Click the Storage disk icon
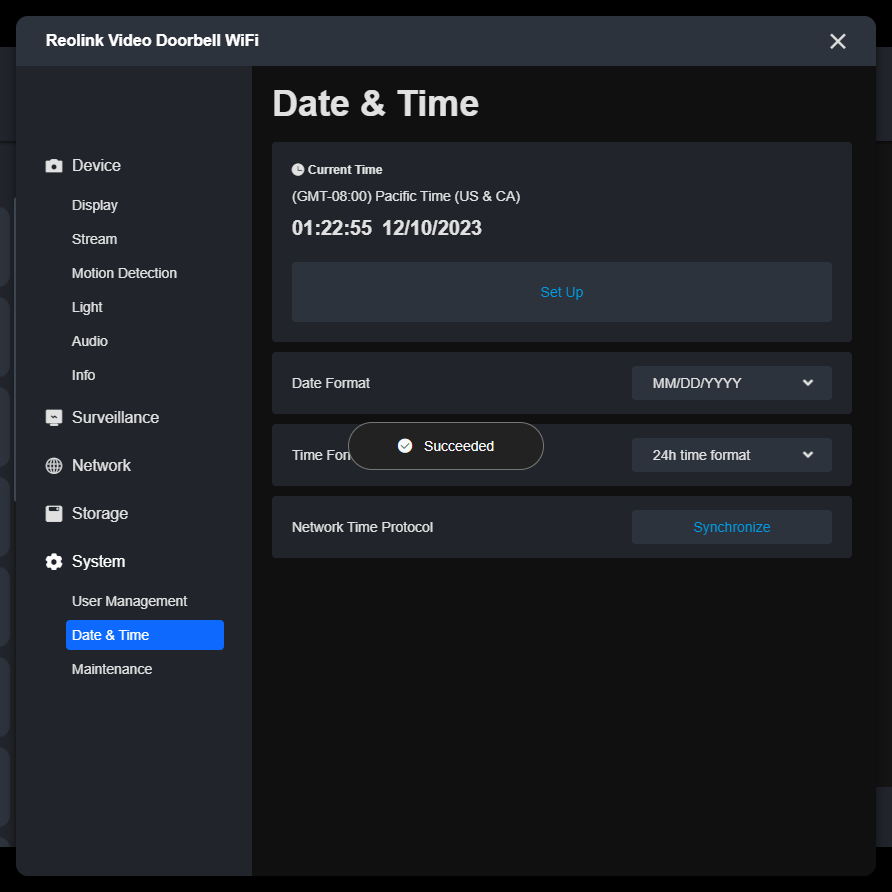The image size is (892, 892). 53,513
